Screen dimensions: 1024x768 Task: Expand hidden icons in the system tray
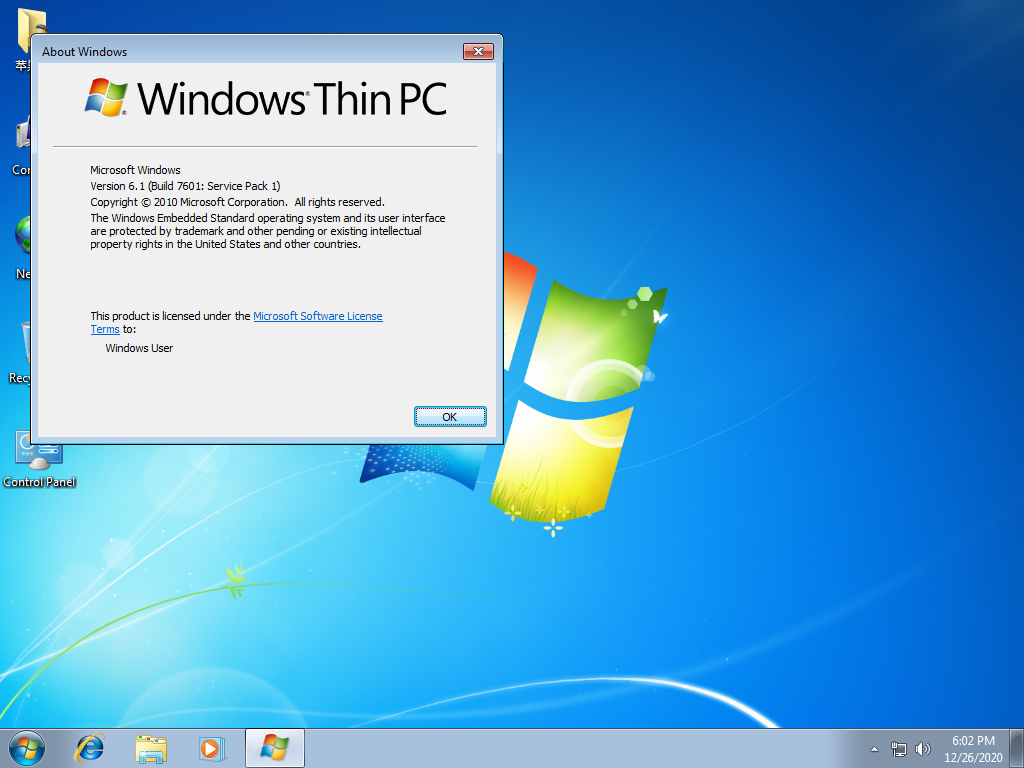pyautogui.click(x=874, y=748)
